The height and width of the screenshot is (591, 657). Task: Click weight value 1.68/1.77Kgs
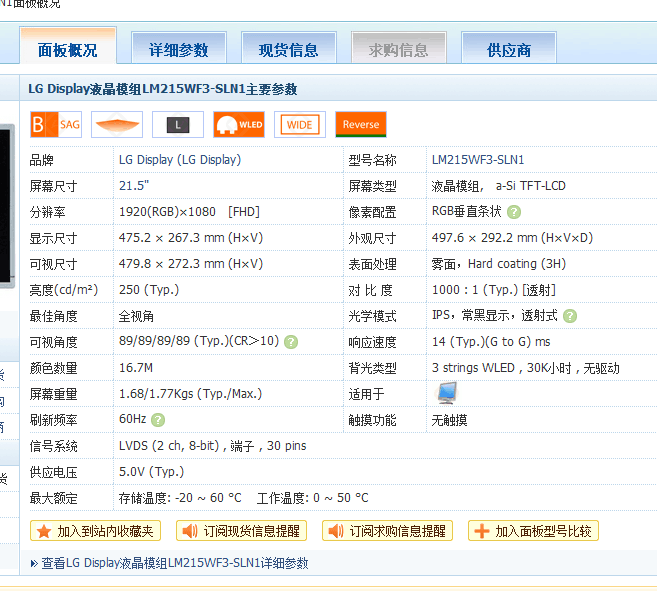coord(191,394)
